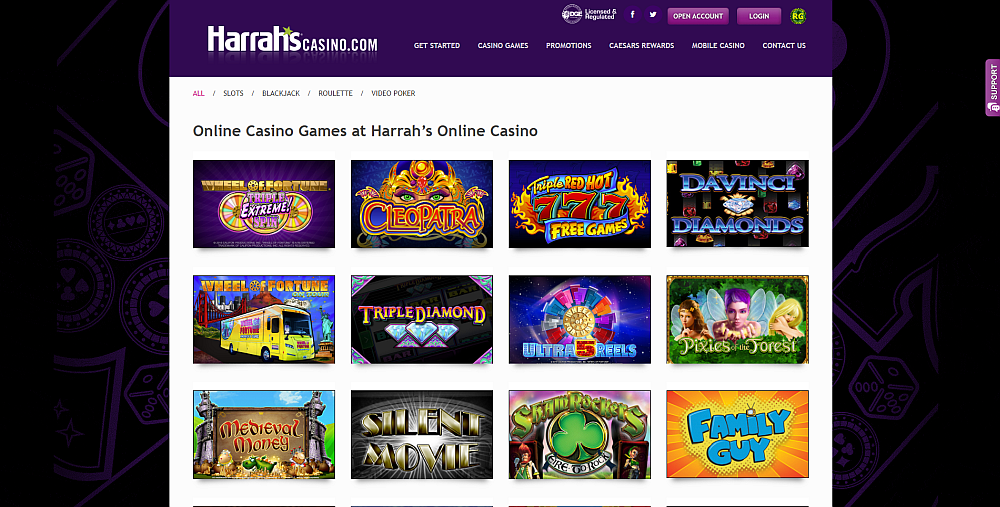
Task: Click the Harrah's Casino logo
Action: 292,41
